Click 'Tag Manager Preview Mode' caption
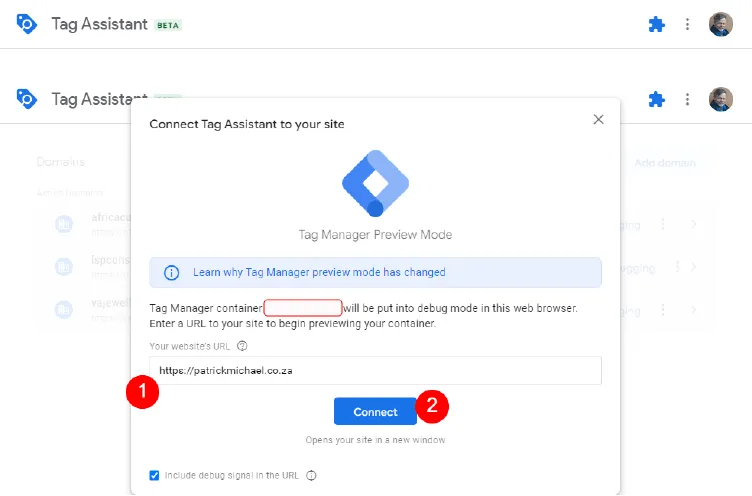The image size is (752, 496). click(x=375, y=235)
